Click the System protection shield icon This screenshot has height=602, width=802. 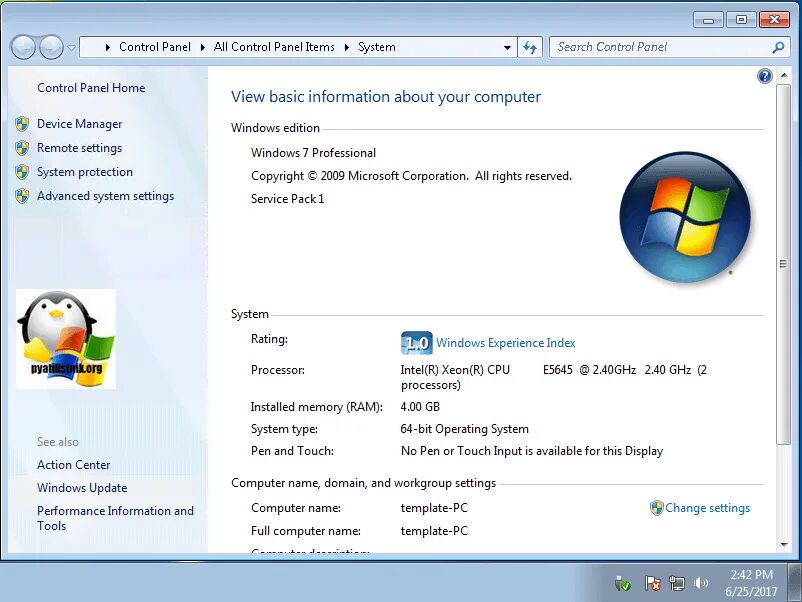(22, 172)
